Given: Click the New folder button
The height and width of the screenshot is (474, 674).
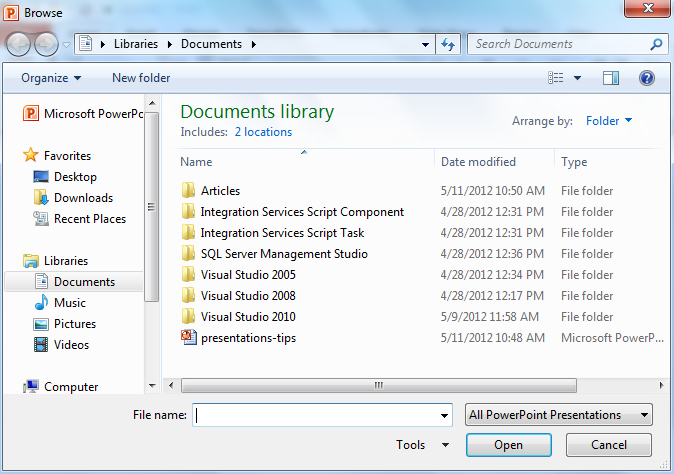Looking at the screenshot, I should coord(141,78).
